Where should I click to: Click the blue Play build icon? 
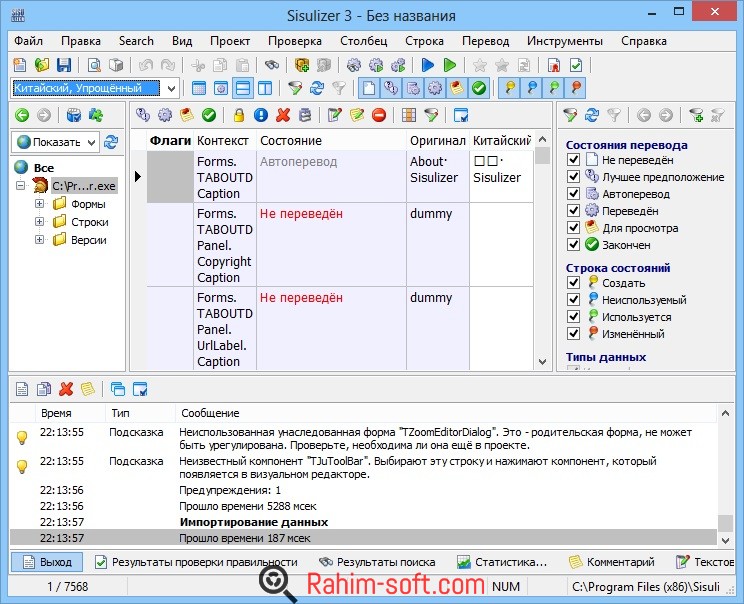428,65
